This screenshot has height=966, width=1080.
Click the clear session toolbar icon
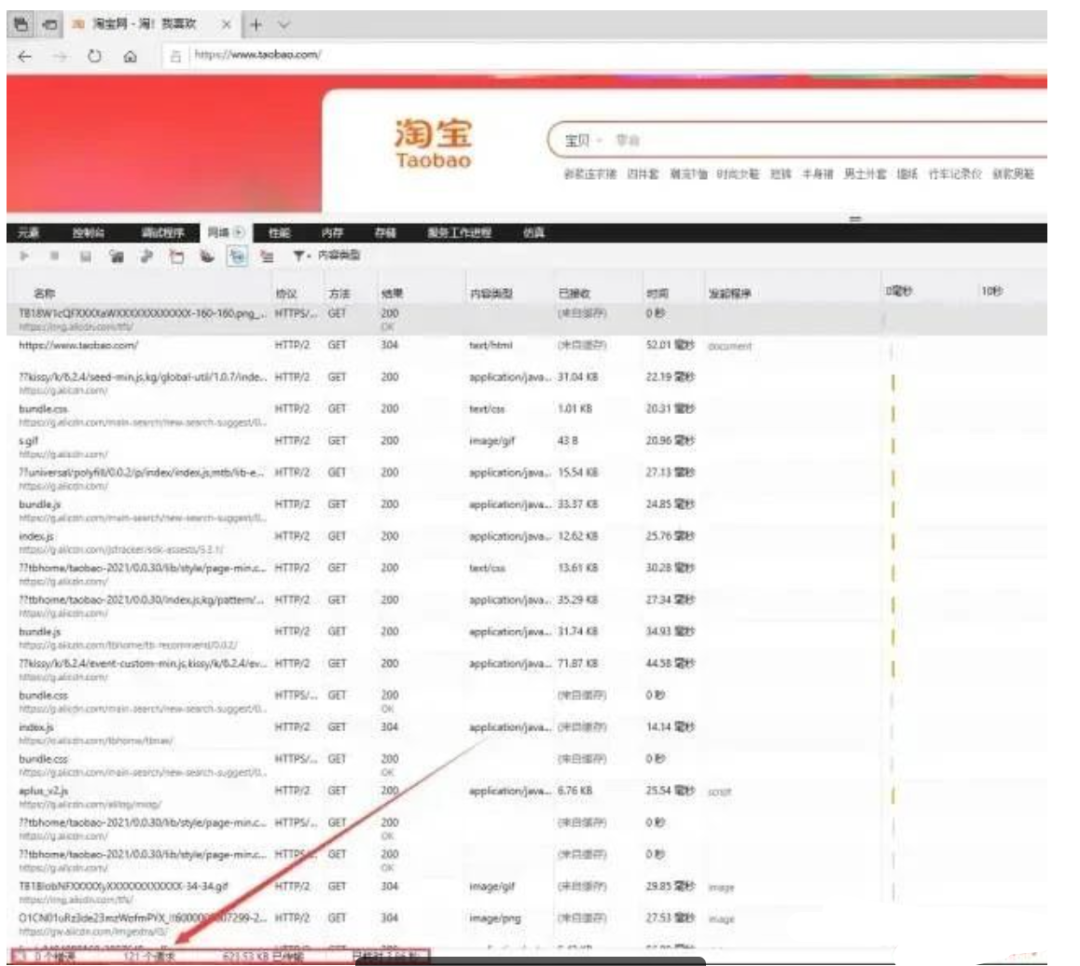coord(207,256)
